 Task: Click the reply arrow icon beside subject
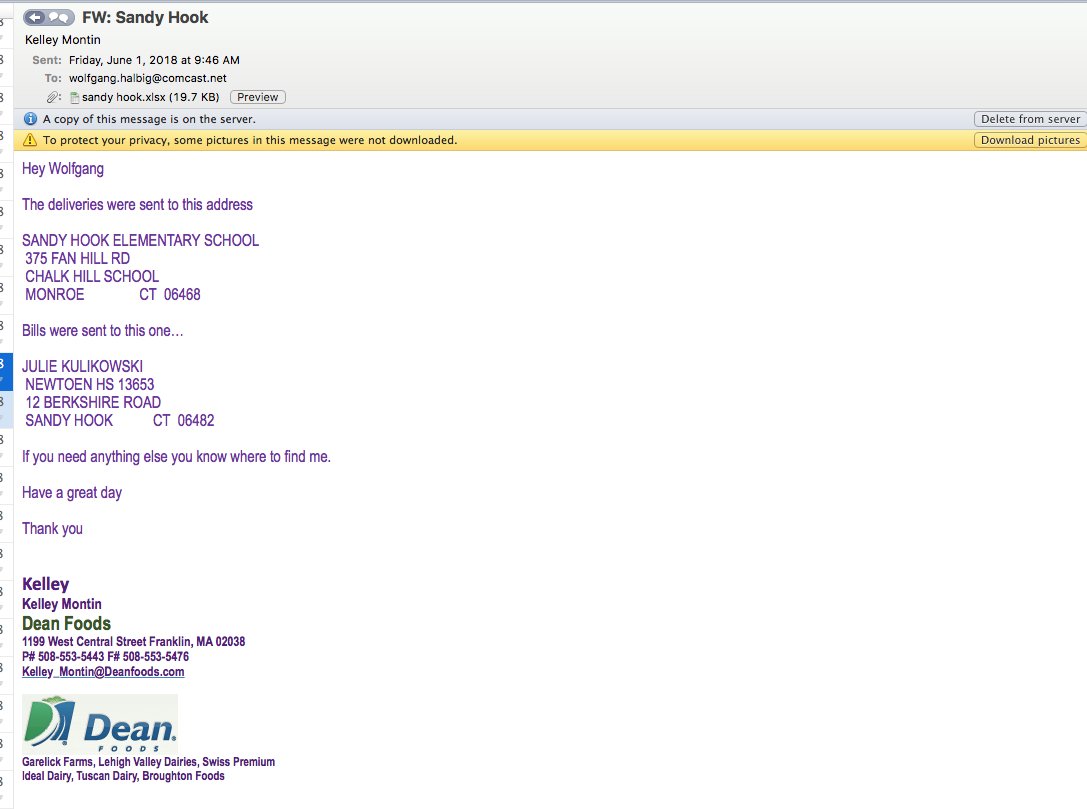point(35,17)
